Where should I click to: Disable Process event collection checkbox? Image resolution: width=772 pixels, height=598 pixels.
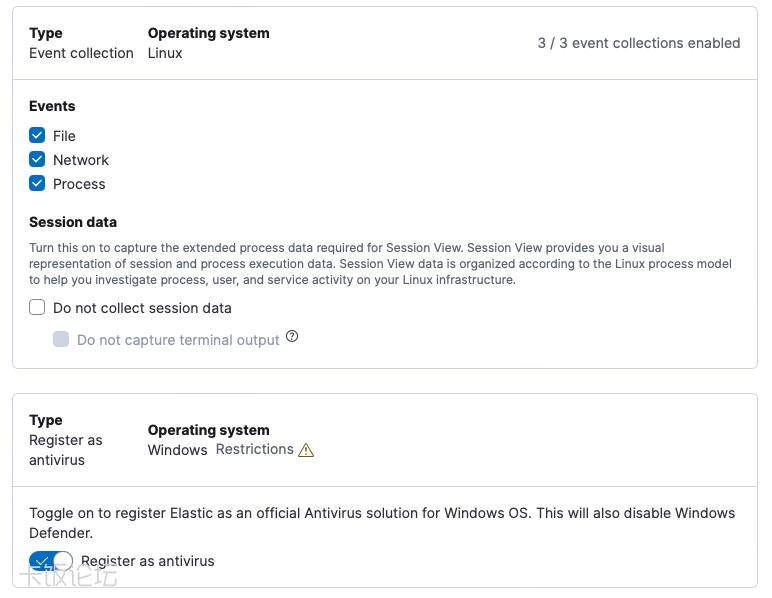(37, 184)
